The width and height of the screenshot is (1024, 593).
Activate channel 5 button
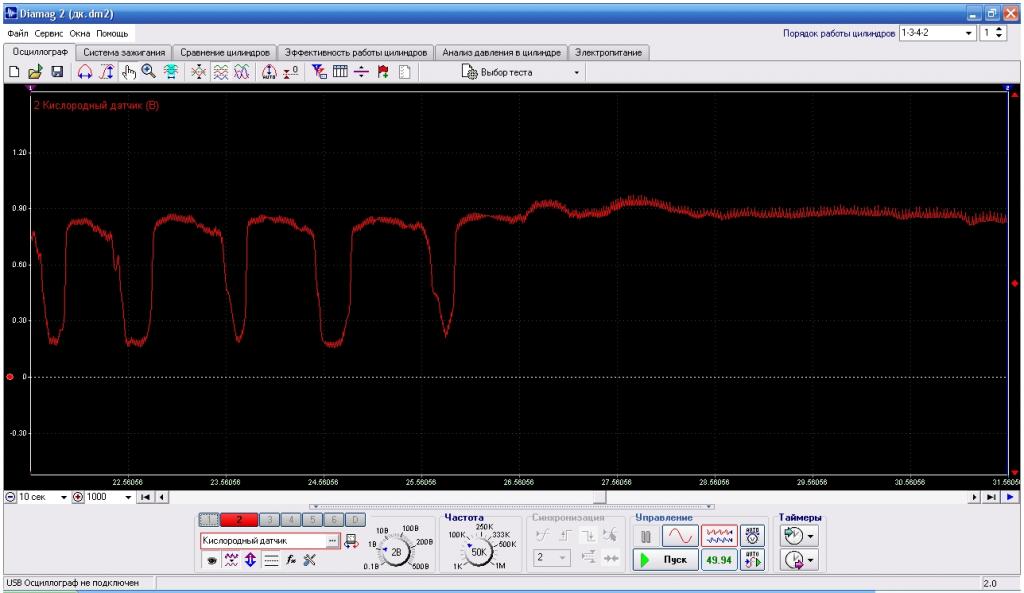[x=312, y=520]
